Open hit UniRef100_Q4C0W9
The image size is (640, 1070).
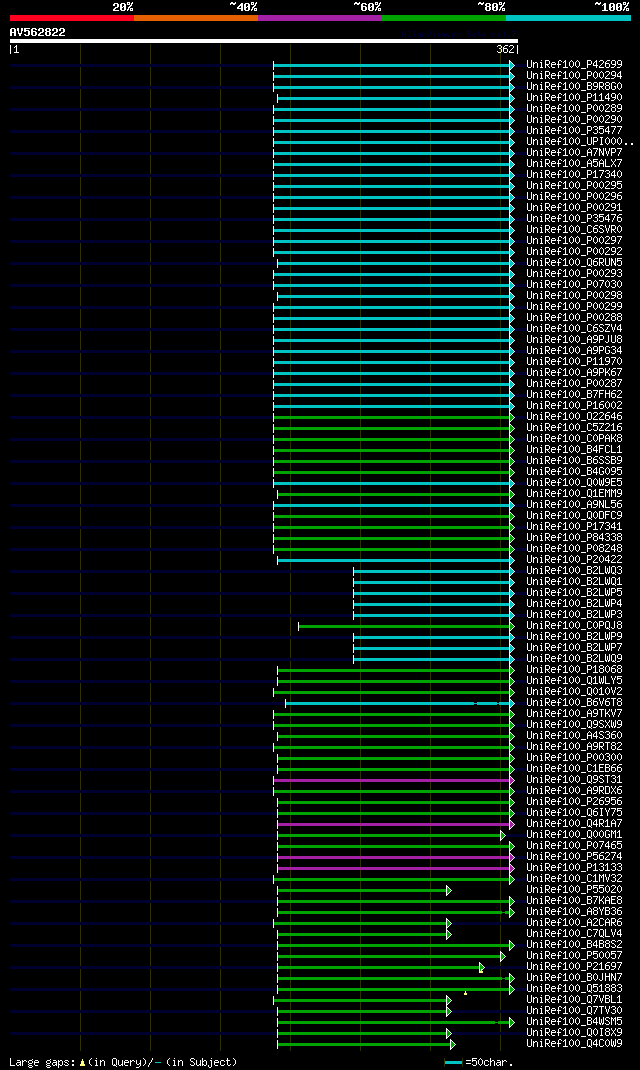574,1043
